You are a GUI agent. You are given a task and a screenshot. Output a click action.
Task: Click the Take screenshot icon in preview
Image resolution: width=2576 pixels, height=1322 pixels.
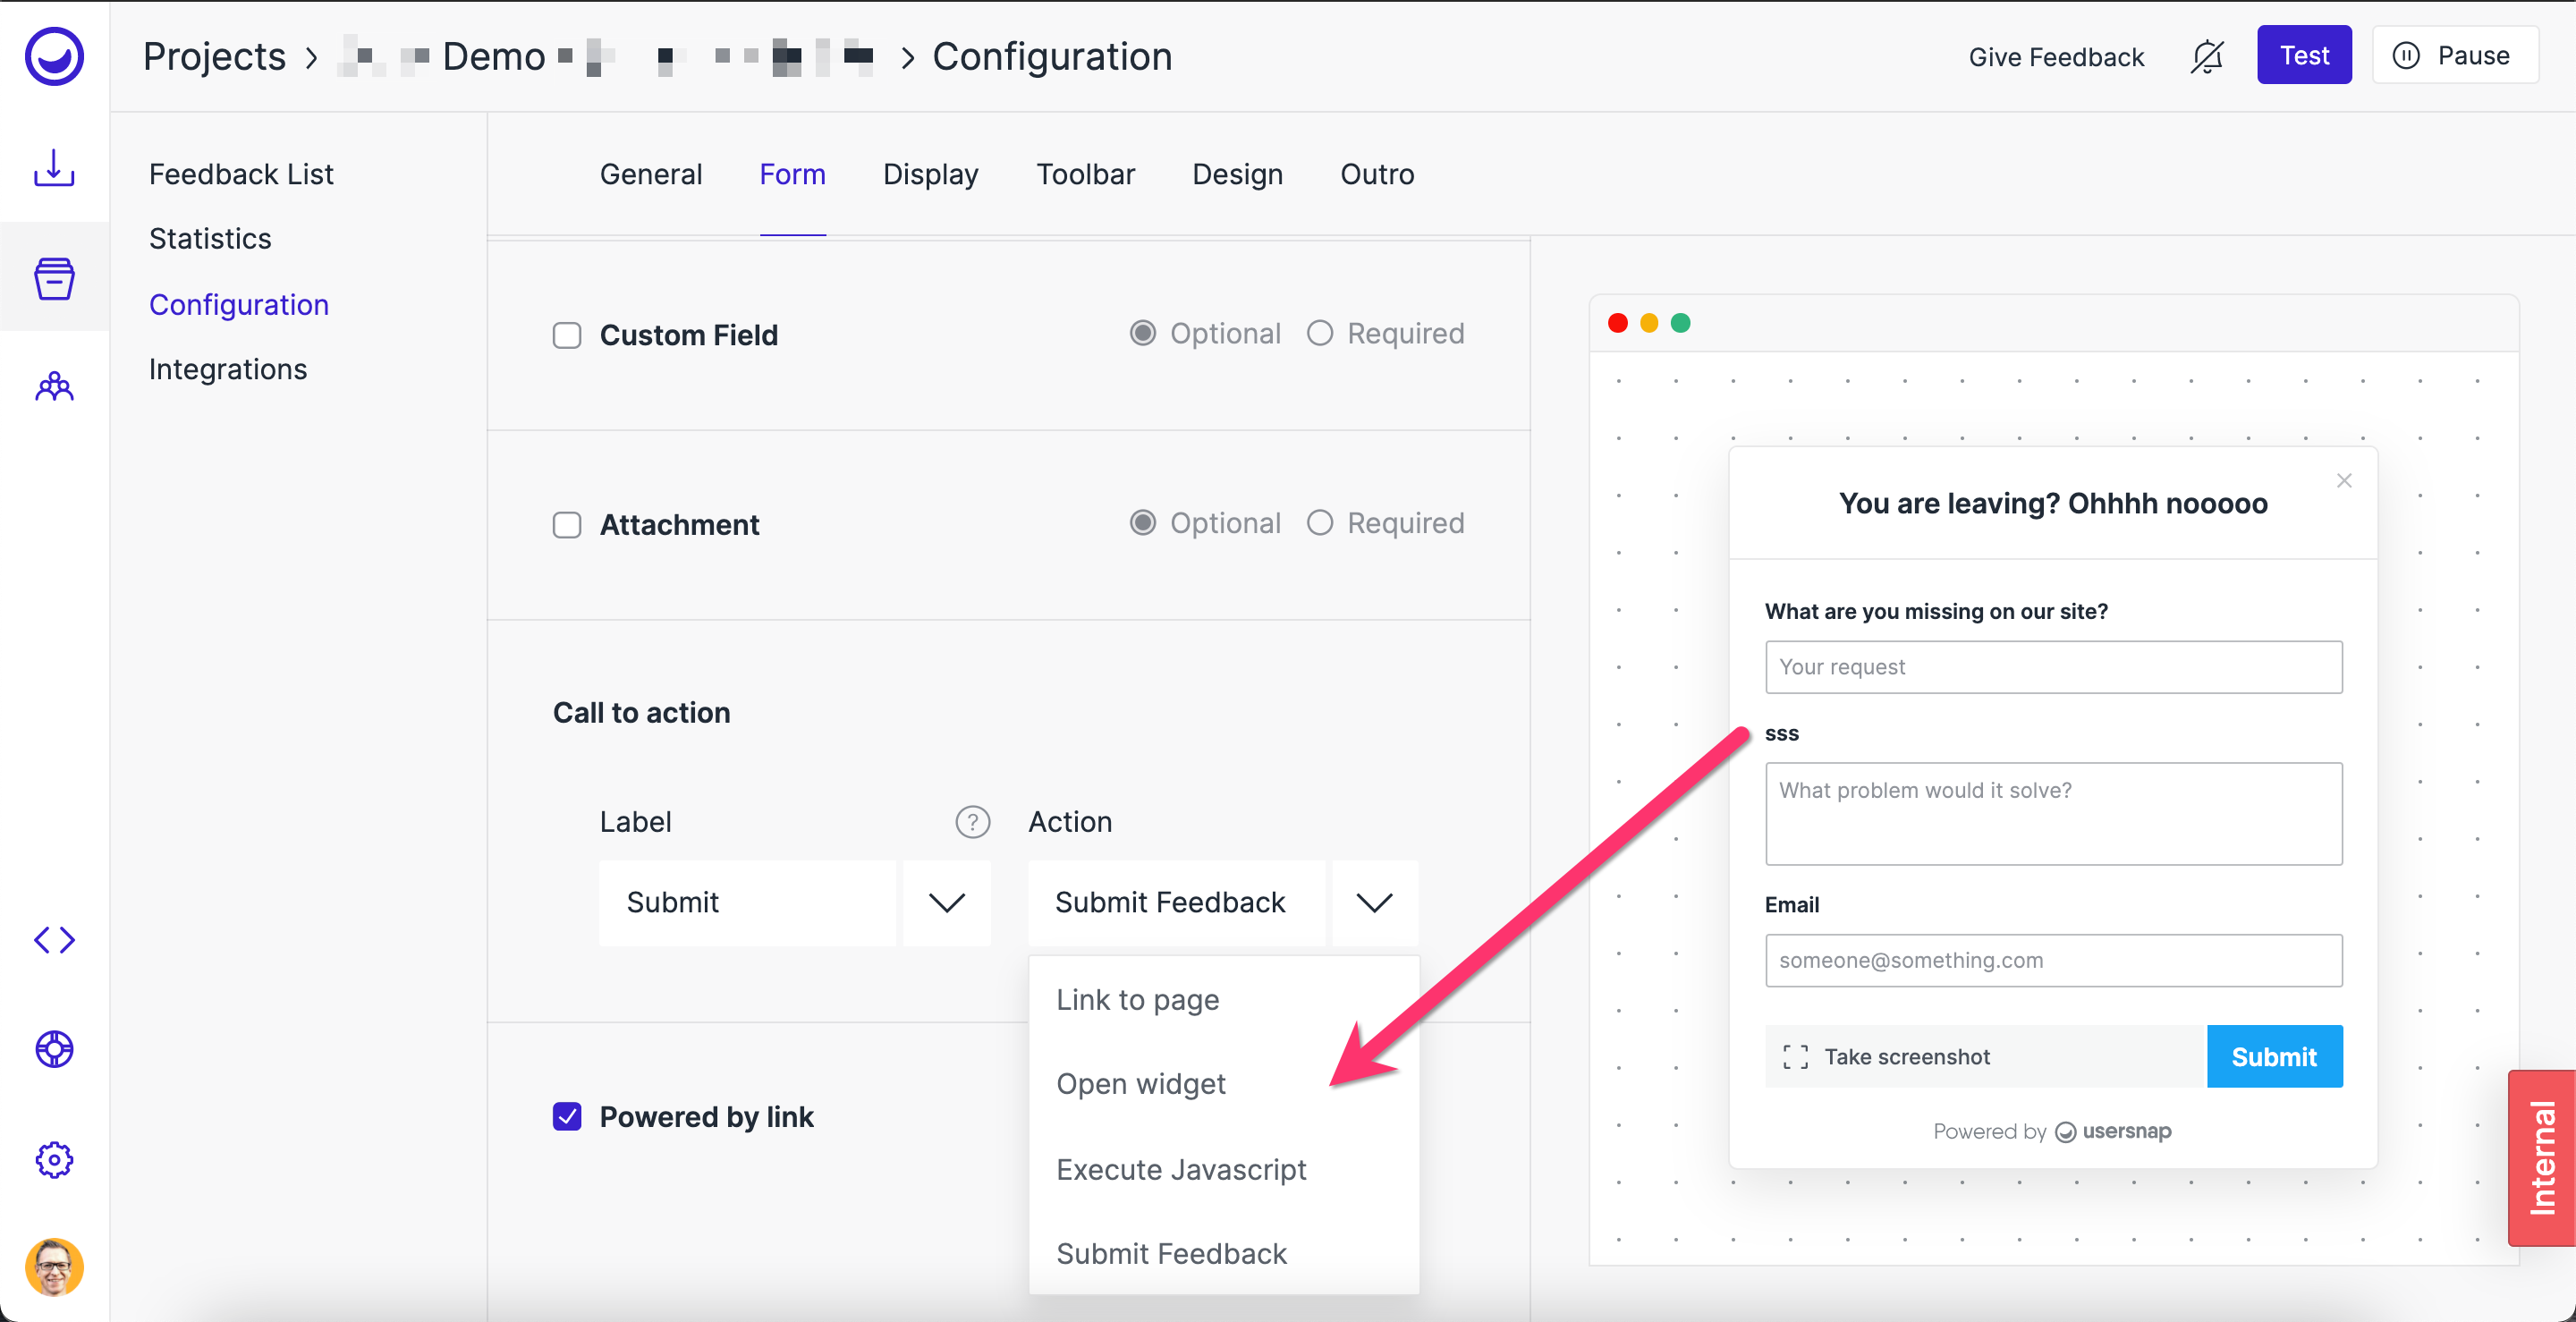[x=1795, y=1057]
